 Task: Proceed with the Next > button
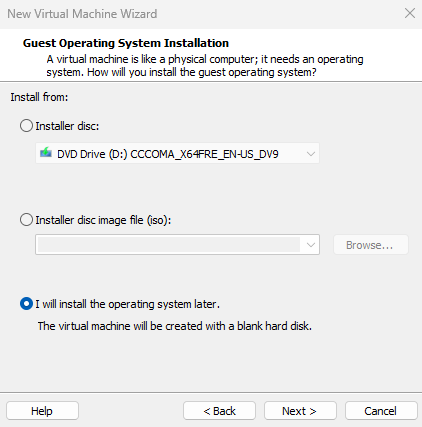300,411
